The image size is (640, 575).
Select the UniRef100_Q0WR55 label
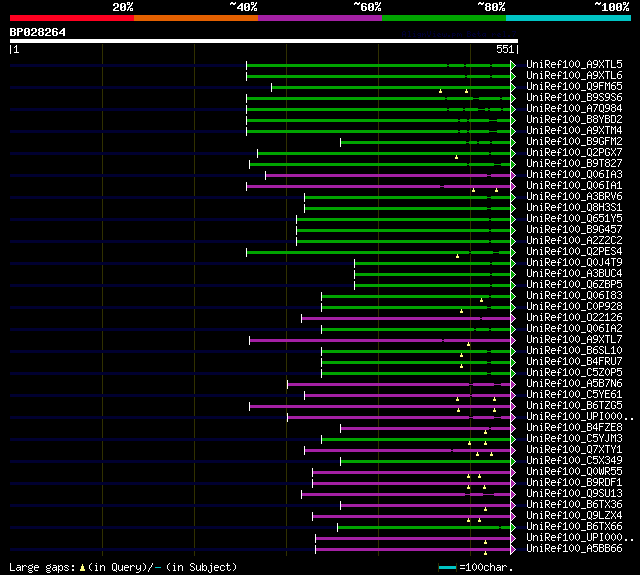pos(574,472)
